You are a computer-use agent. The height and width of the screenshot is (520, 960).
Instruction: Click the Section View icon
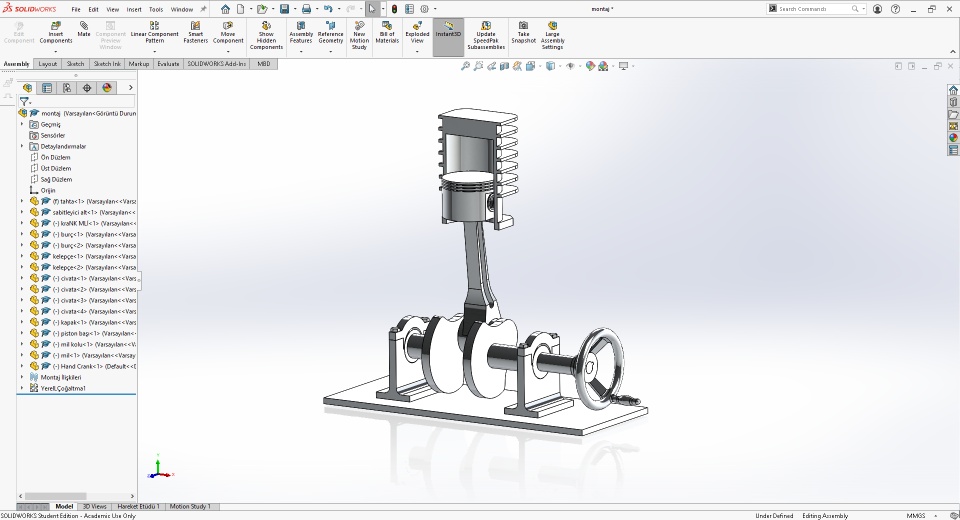point(504,66)
